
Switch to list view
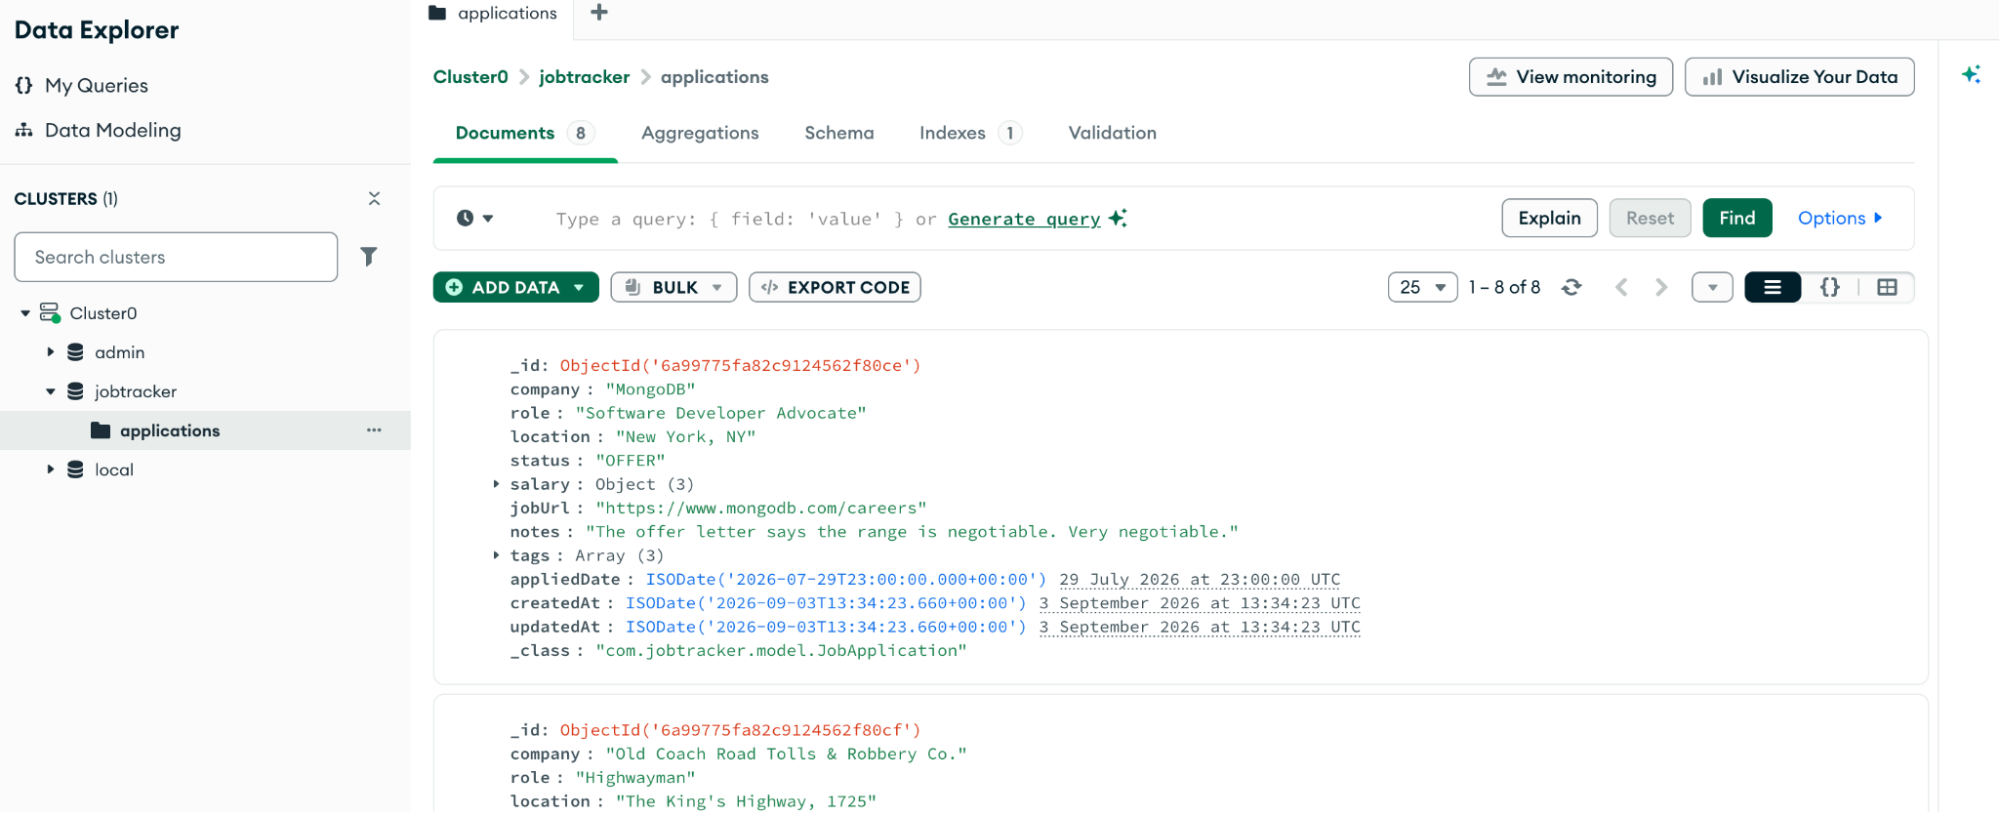1772,287
